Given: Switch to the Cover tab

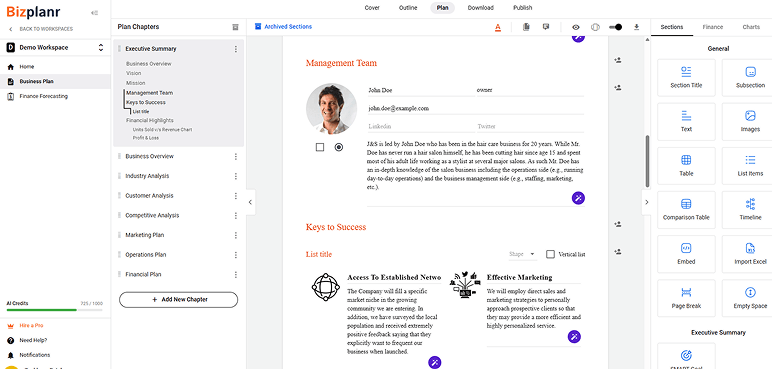Looking at the screenshot, I should [x=372, y=8].
